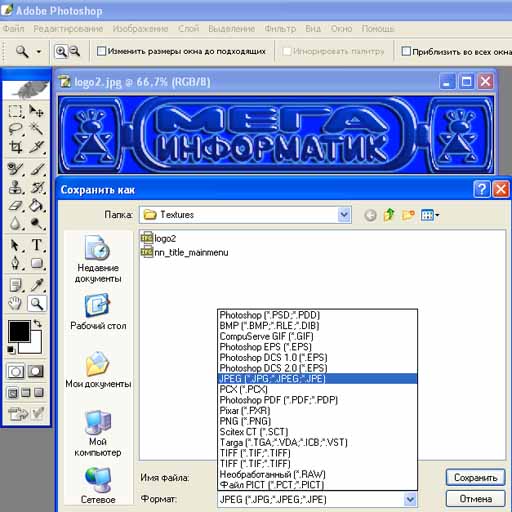The height and width of the screenshot is (512, 512).
Task: Select the Type tool
Action: pyautogui.click(x=36, y=245)
